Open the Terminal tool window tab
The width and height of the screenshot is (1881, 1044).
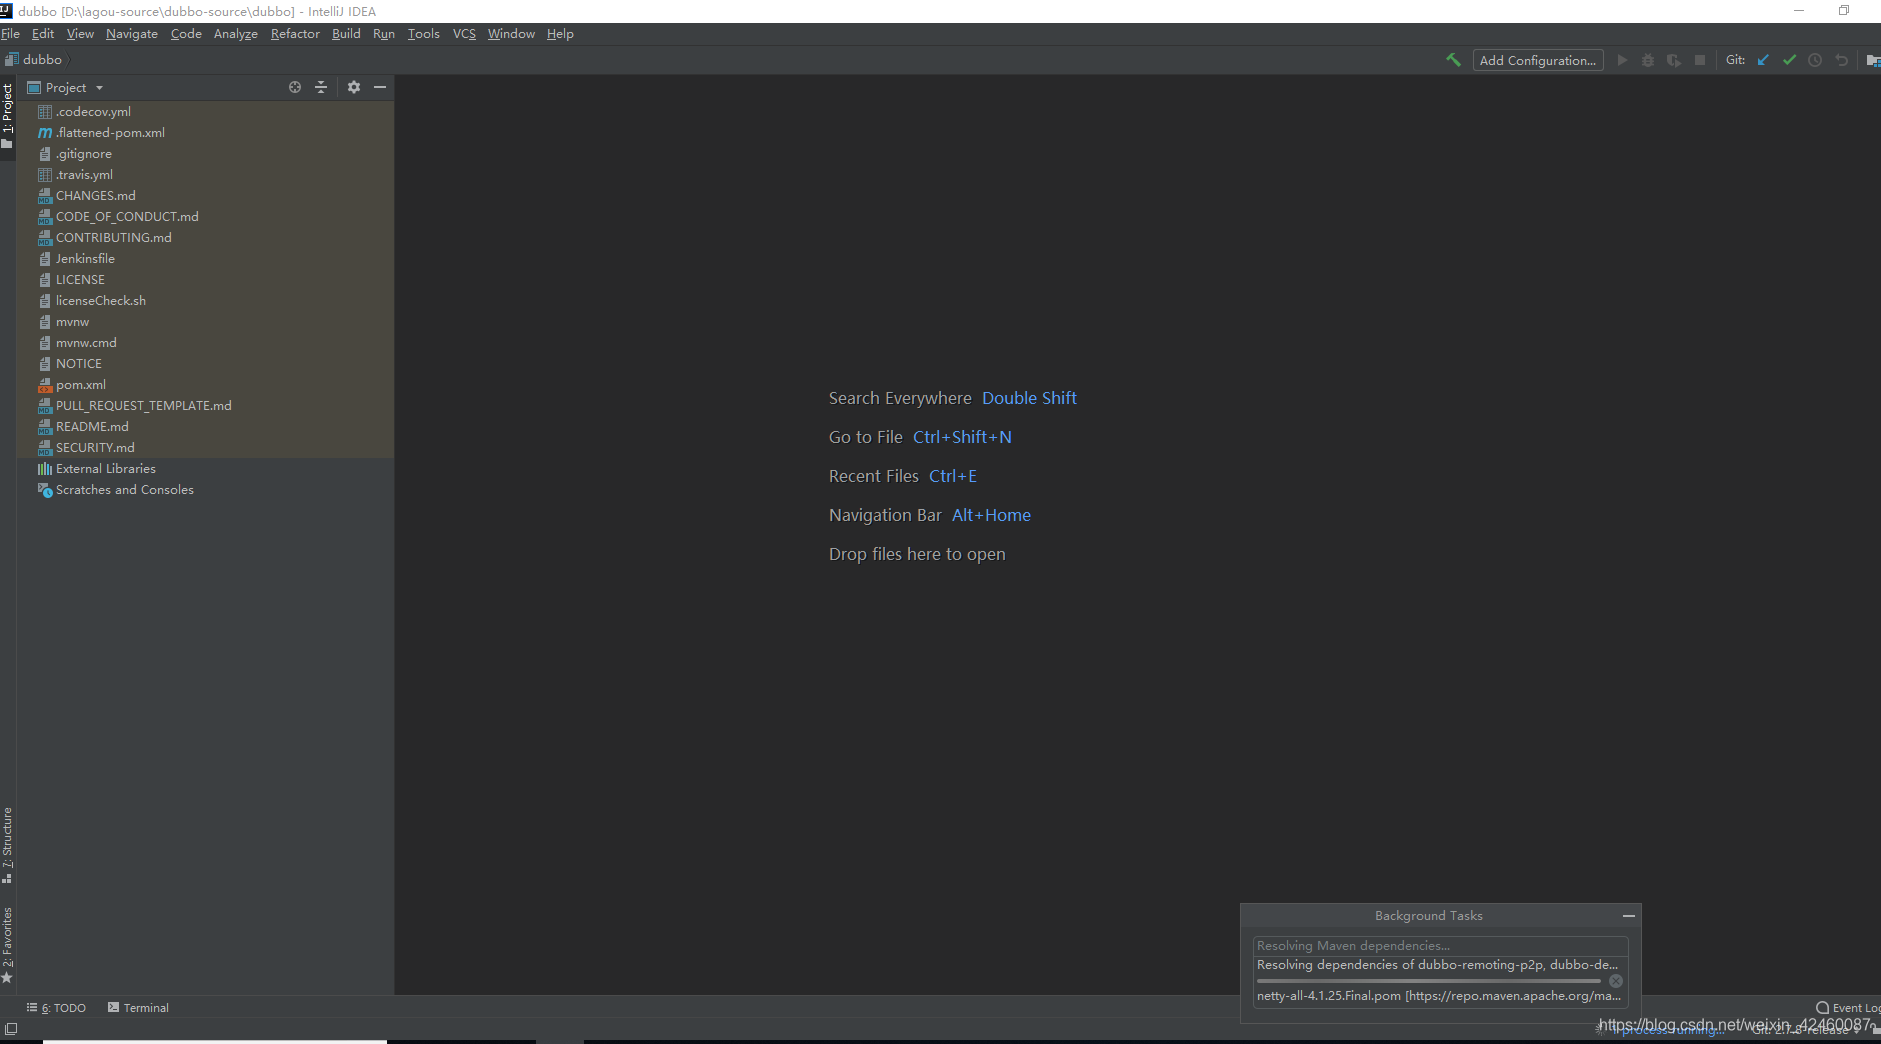[x=138, y=1008]
